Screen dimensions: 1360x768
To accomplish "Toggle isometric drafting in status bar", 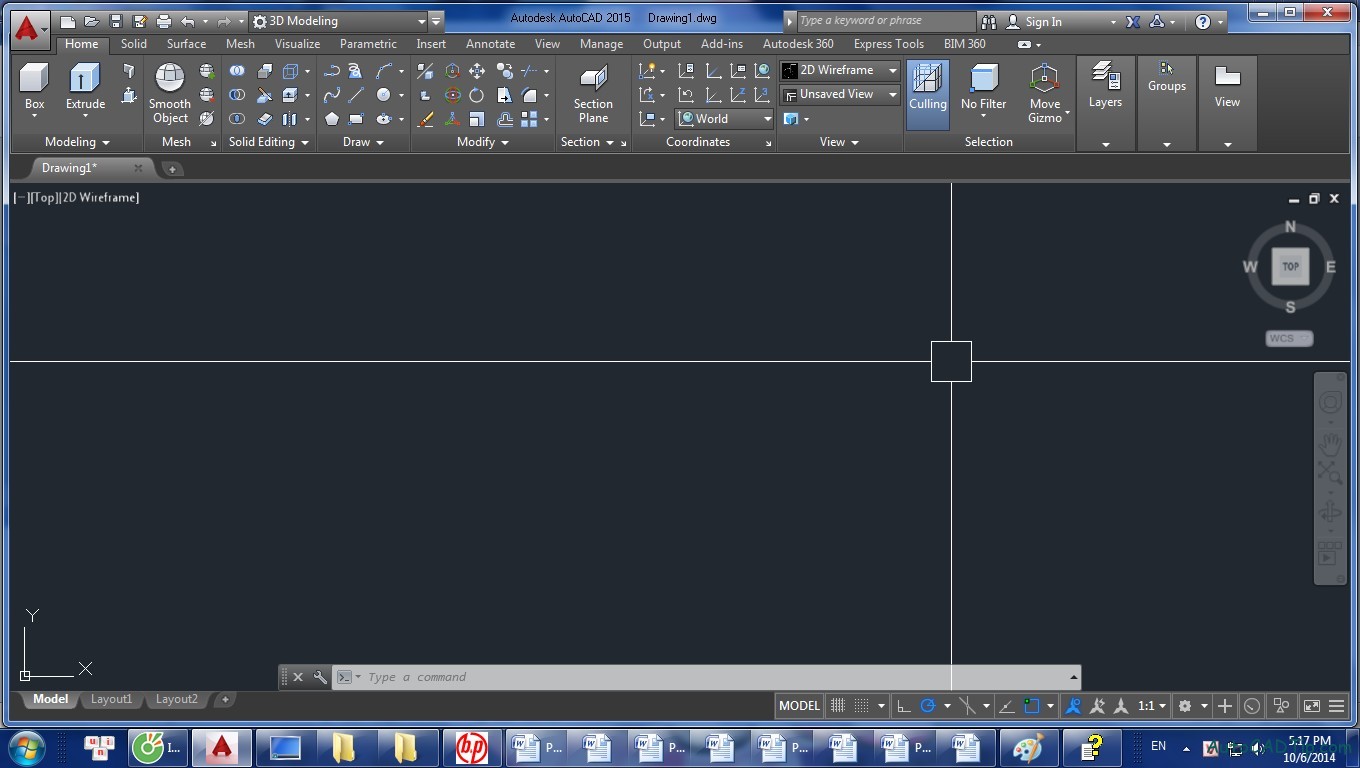I will point(967,706).
